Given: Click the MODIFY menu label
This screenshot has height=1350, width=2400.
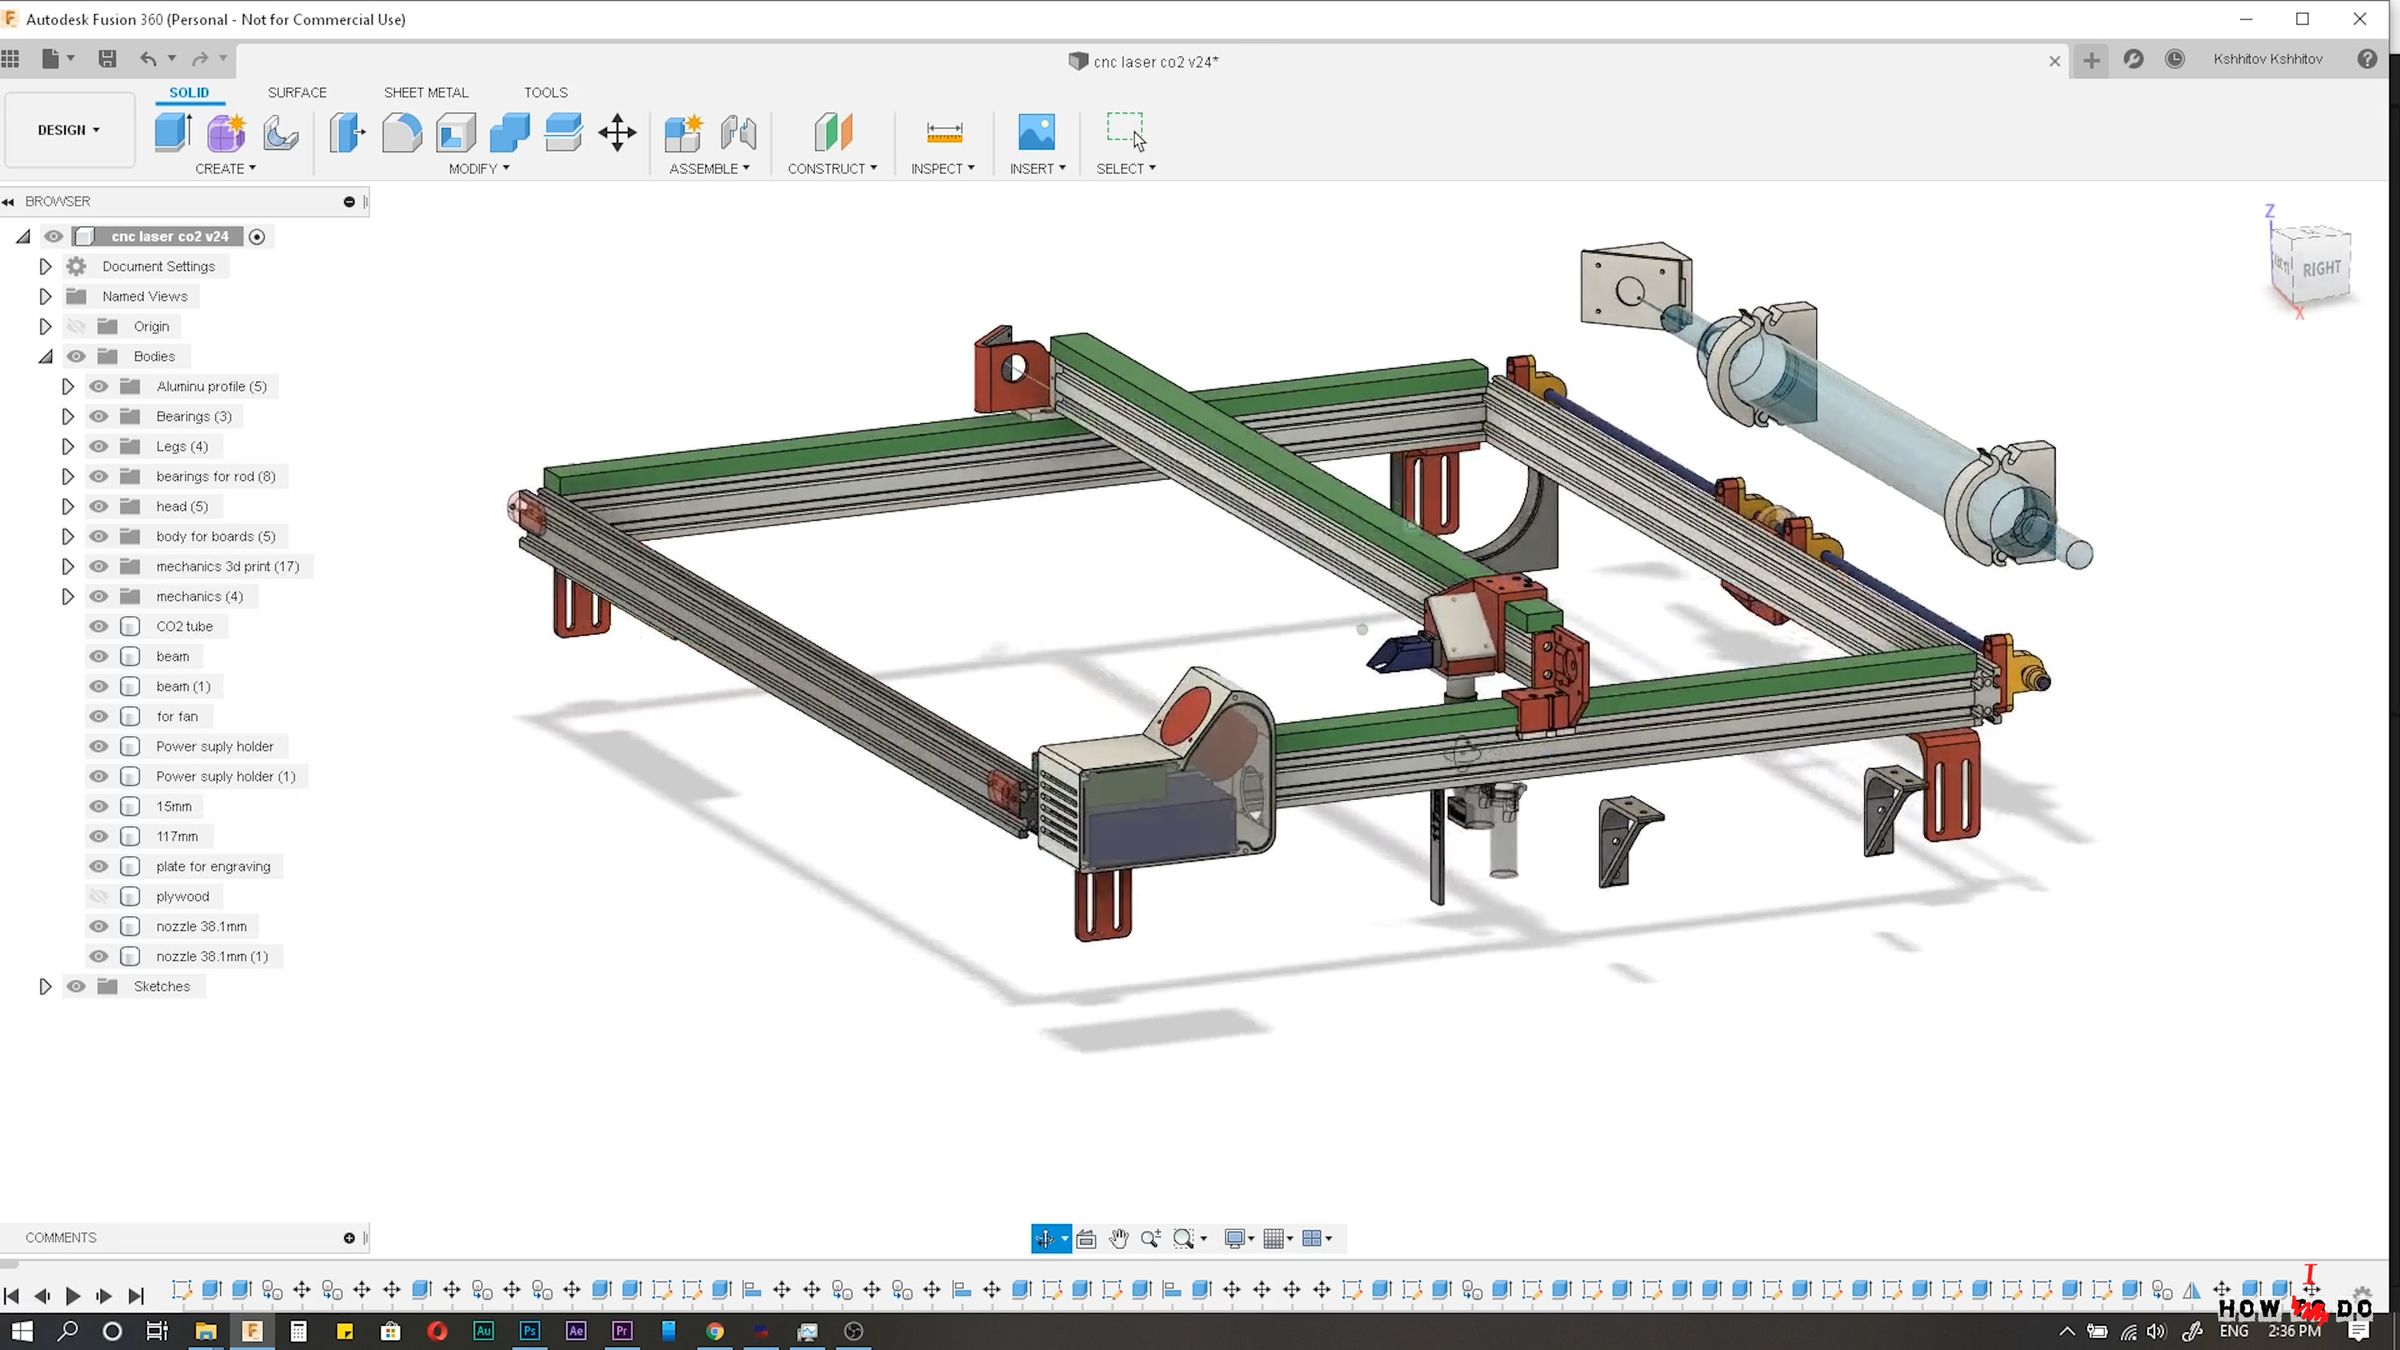Looking at the screenshot, I should [479, 169].
